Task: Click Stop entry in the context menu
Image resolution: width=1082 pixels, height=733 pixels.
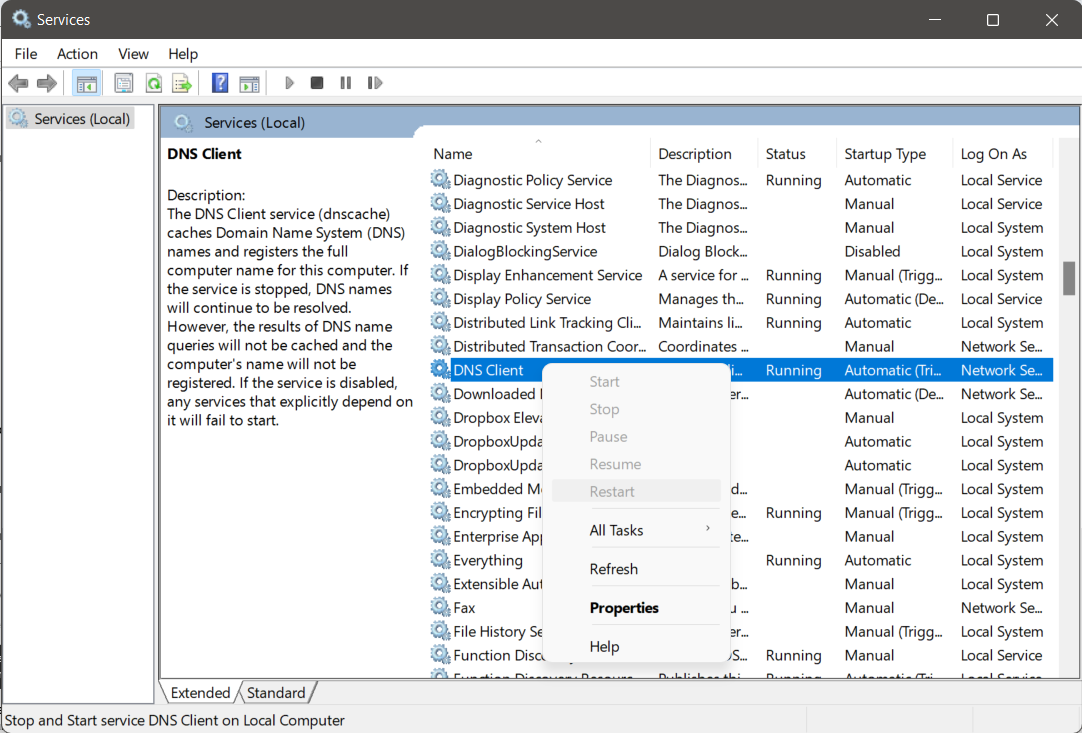Action: pyautogui.click(x=636, y=409)
